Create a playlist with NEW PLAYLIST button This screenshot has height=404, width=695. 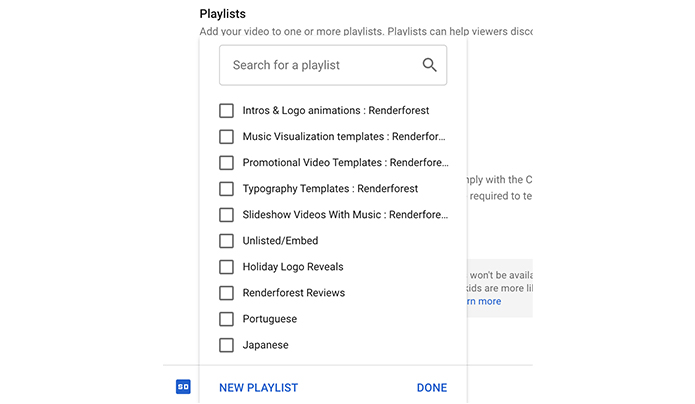click(258, 388)
